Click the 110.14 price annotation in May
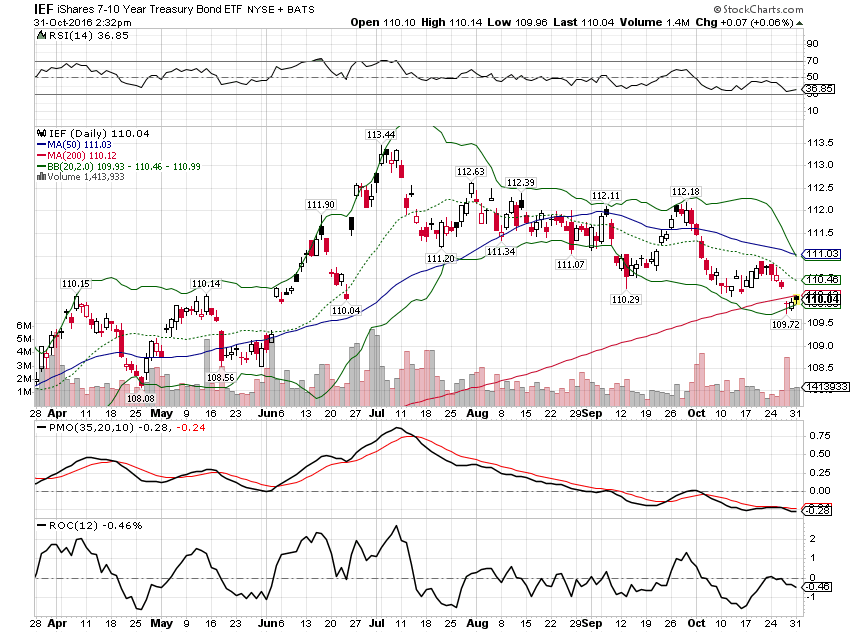This screenshot has height=633, width=850. pyautogui.click(x=206, y=284)
